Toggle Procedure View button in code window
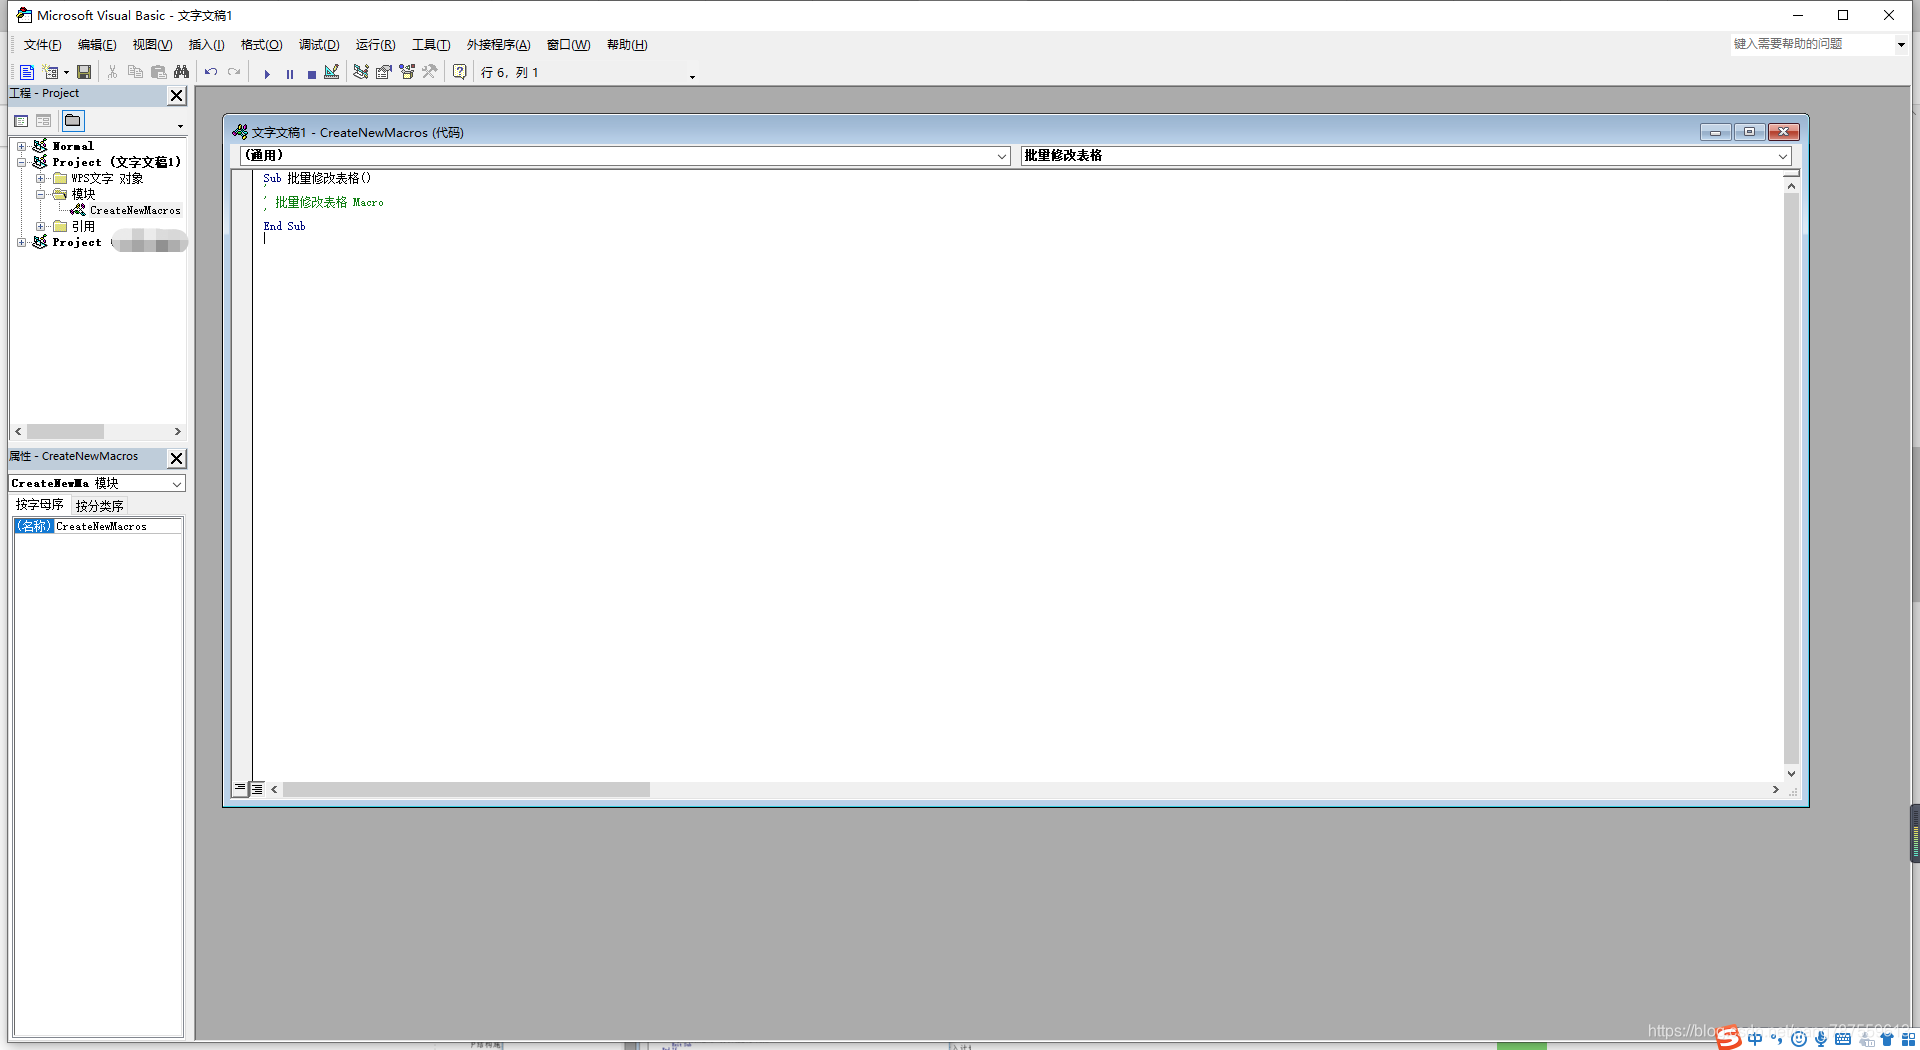Screen dimensions: 1920x1050 (240, 789)
